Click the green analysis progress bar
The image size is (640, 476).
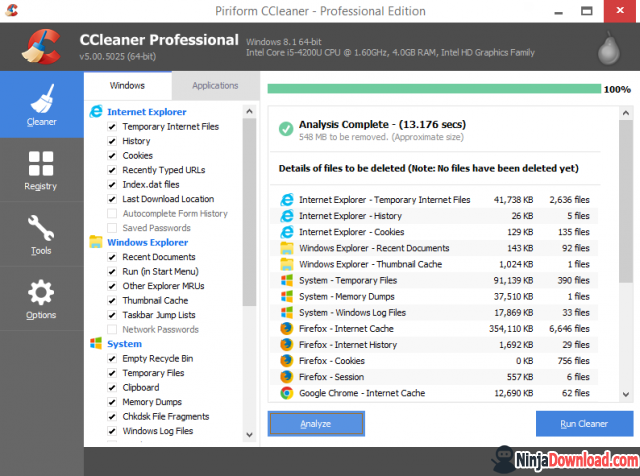pos(434,89)
